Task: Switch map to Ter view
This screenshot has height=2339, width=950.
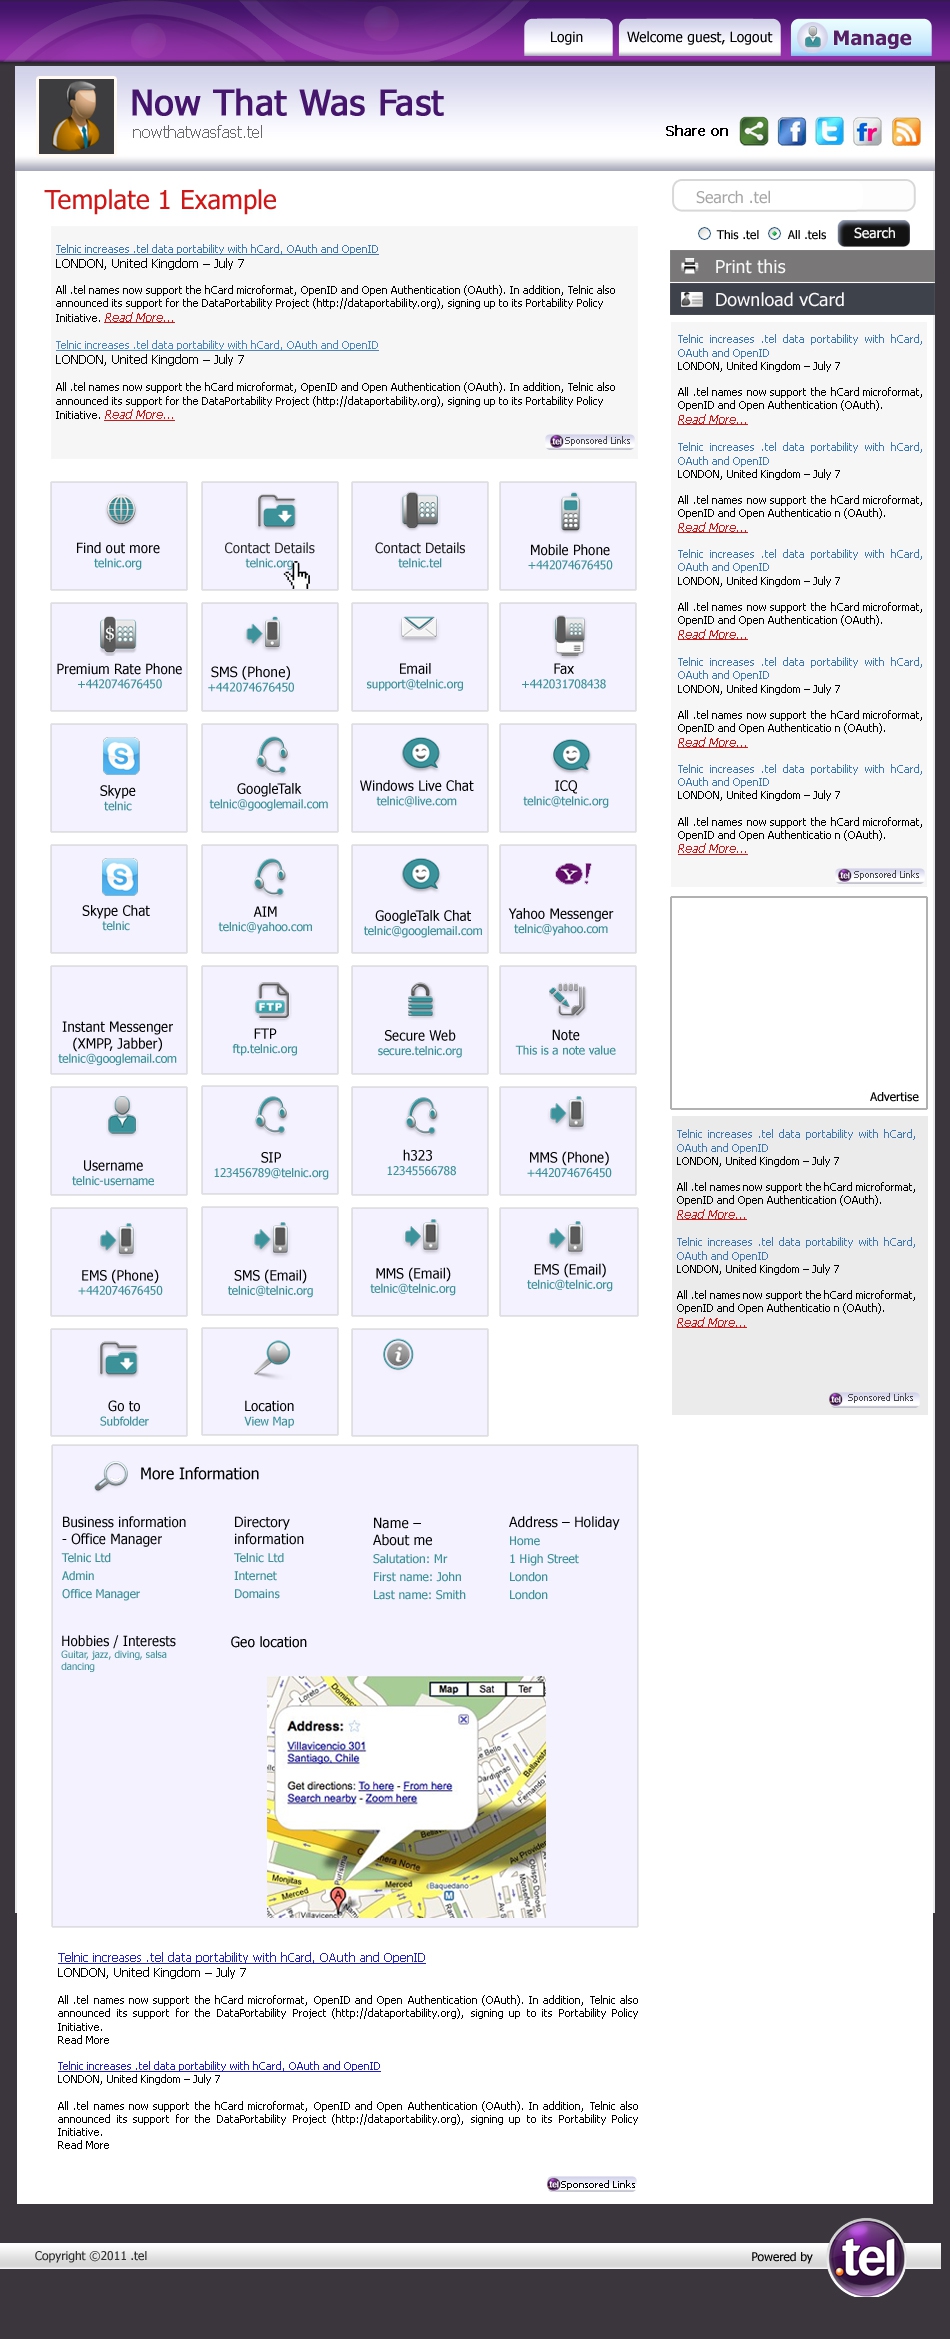Action: point(525,1689)
